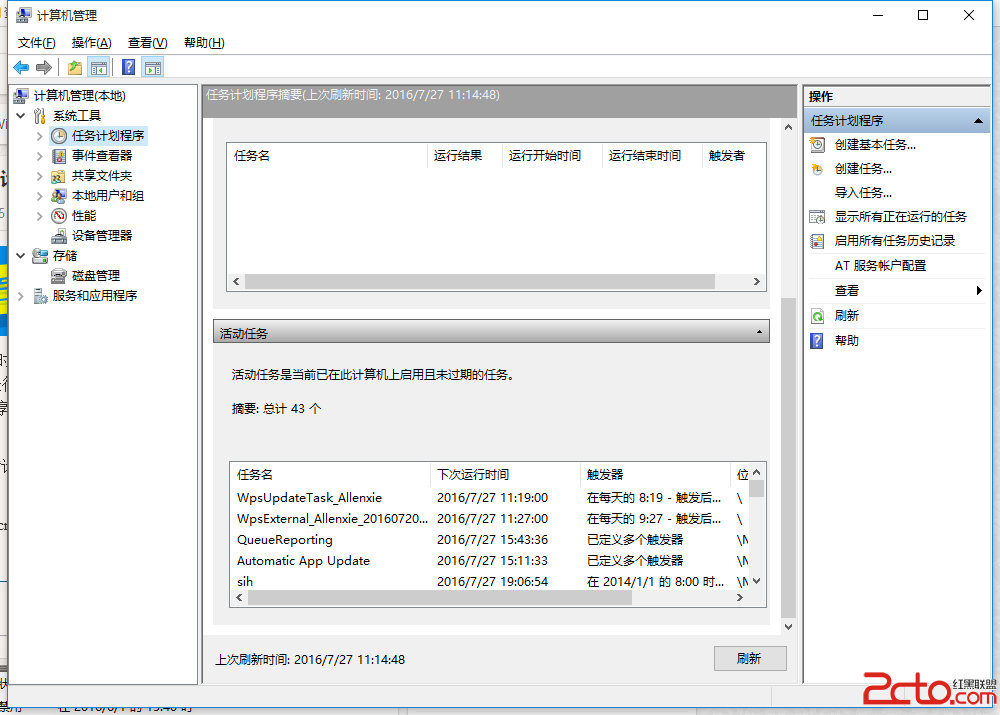Toggle the show/hide console tree toolbar icon
Viewport: 1000px width, 715px height.
point(96,67)
